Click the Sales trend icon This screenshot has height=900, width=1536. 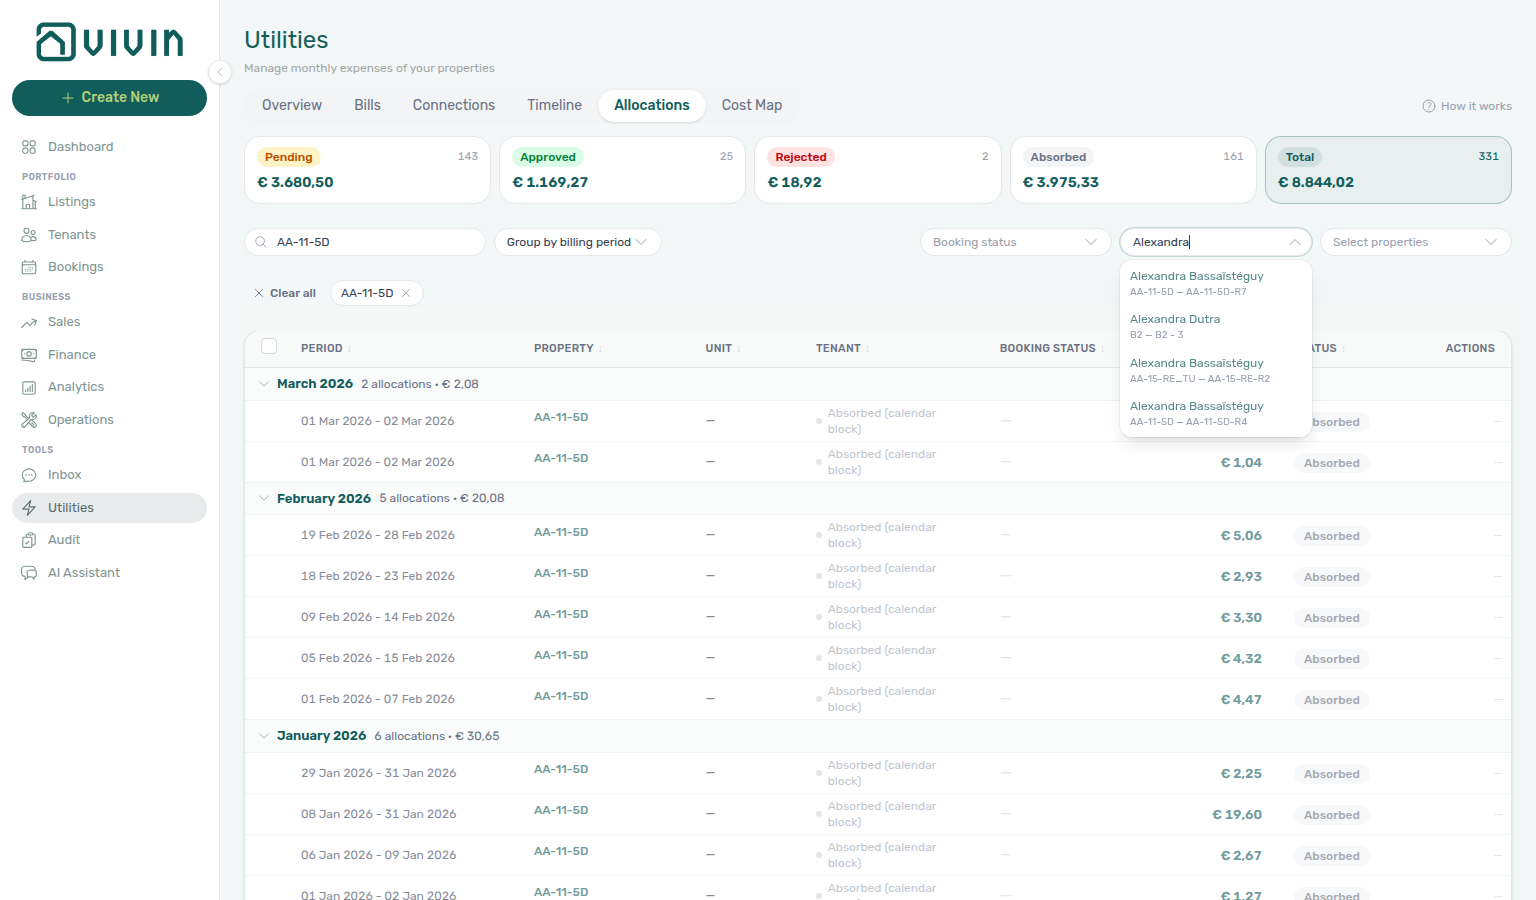coord(29,322)
